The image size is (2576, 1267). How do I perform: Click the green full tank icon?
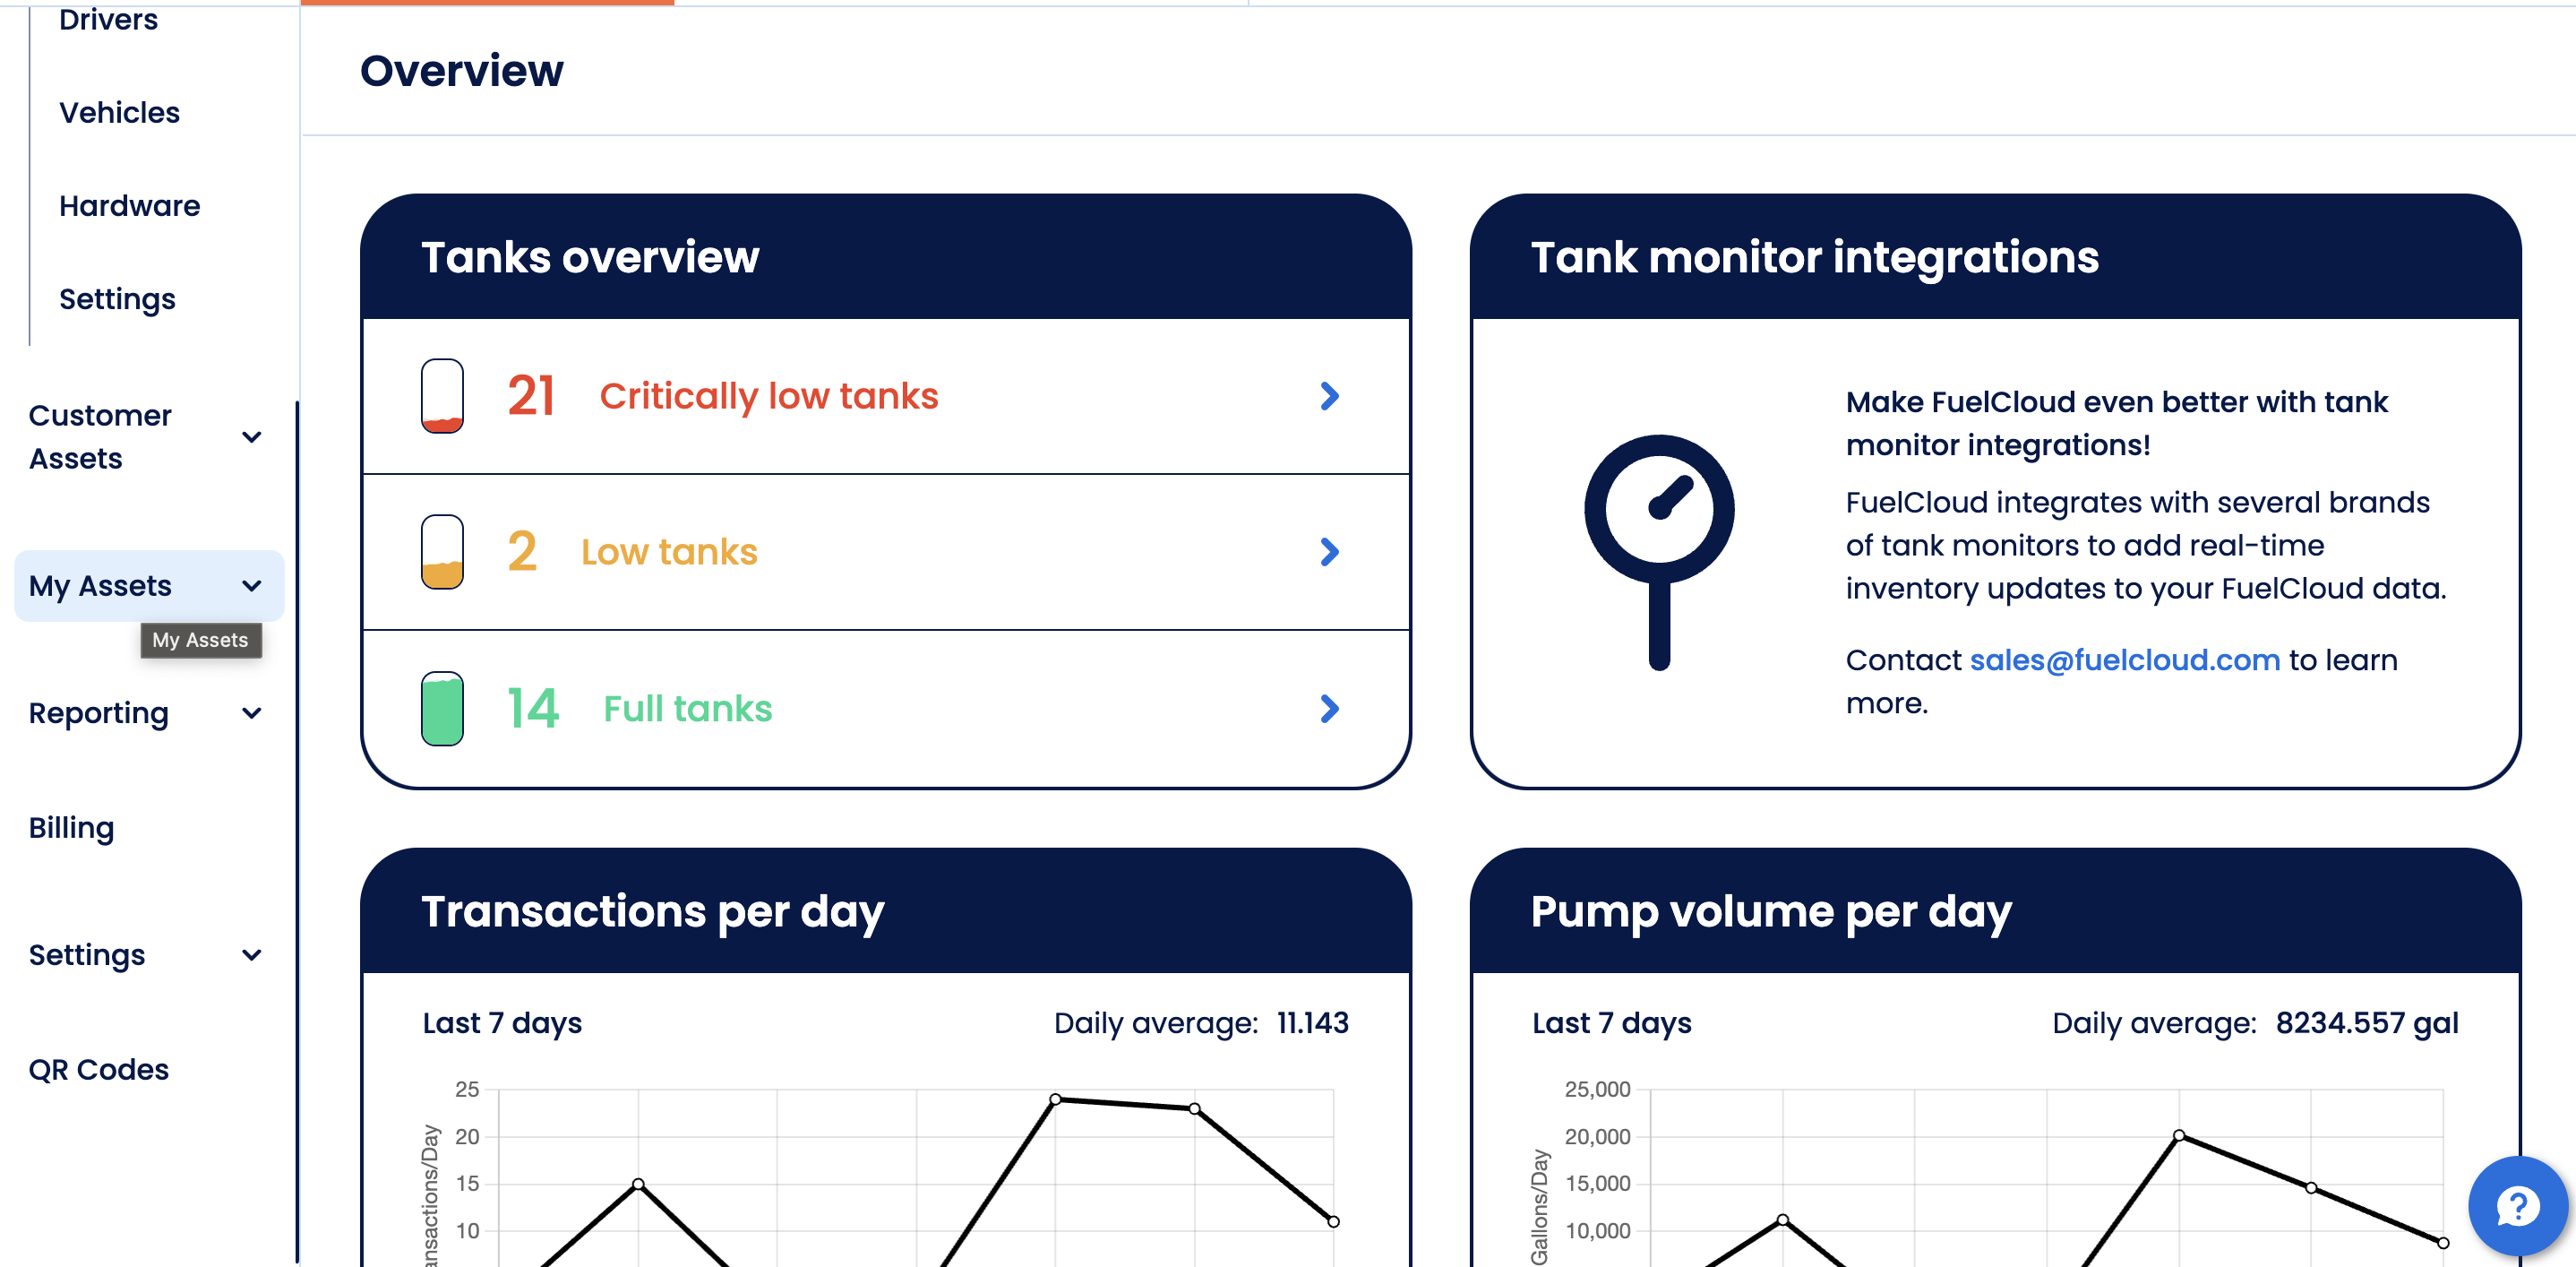(442, 708)
